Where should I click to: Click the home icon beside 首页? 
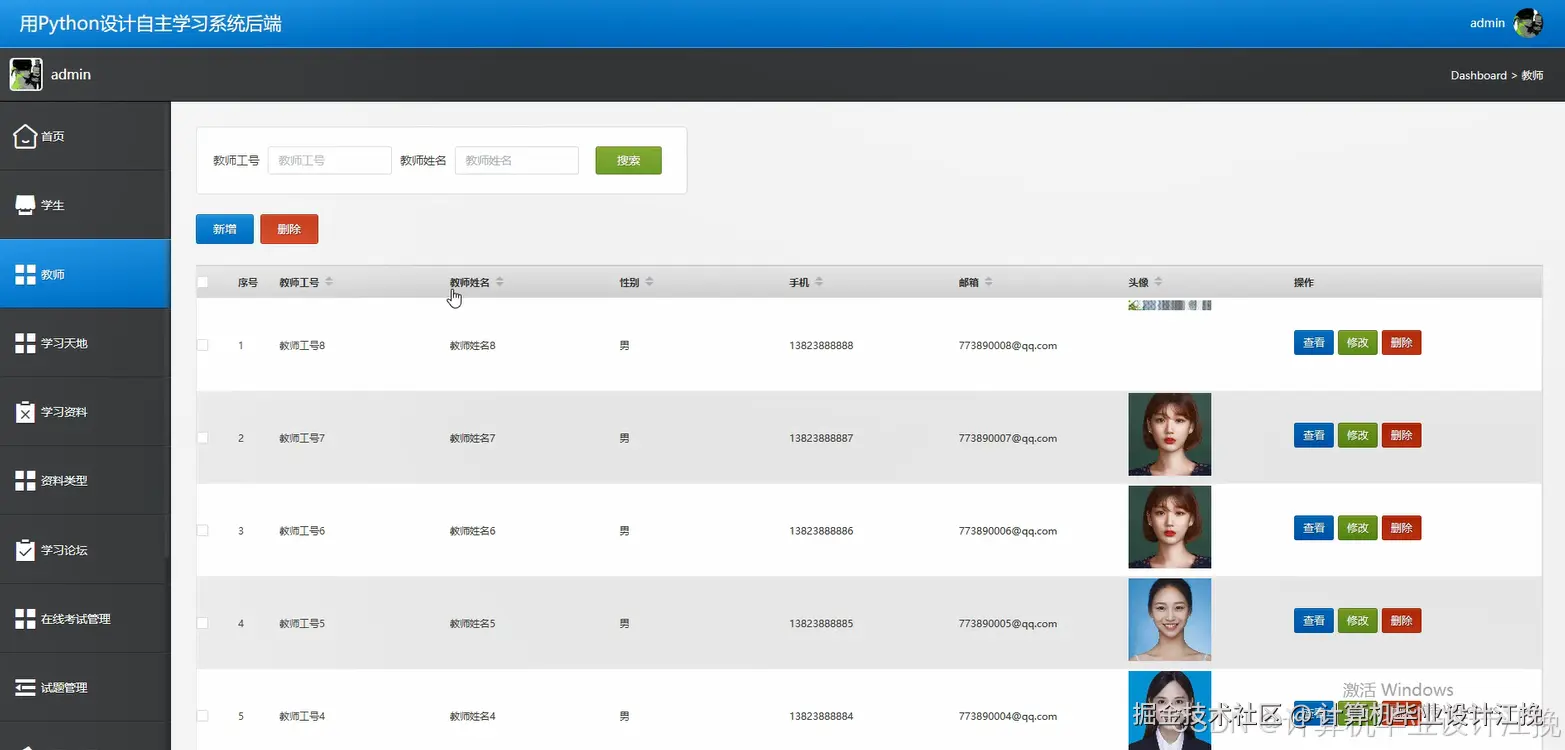(x=25, y=136)
